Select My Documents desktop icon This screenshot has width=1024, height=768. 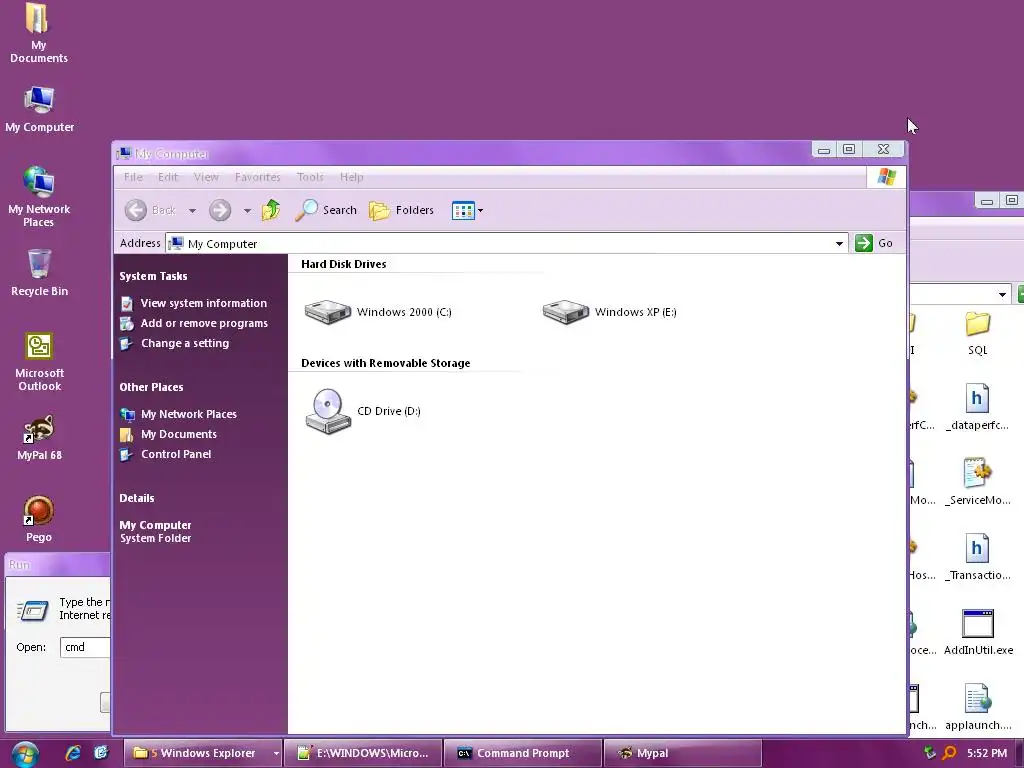39,33
